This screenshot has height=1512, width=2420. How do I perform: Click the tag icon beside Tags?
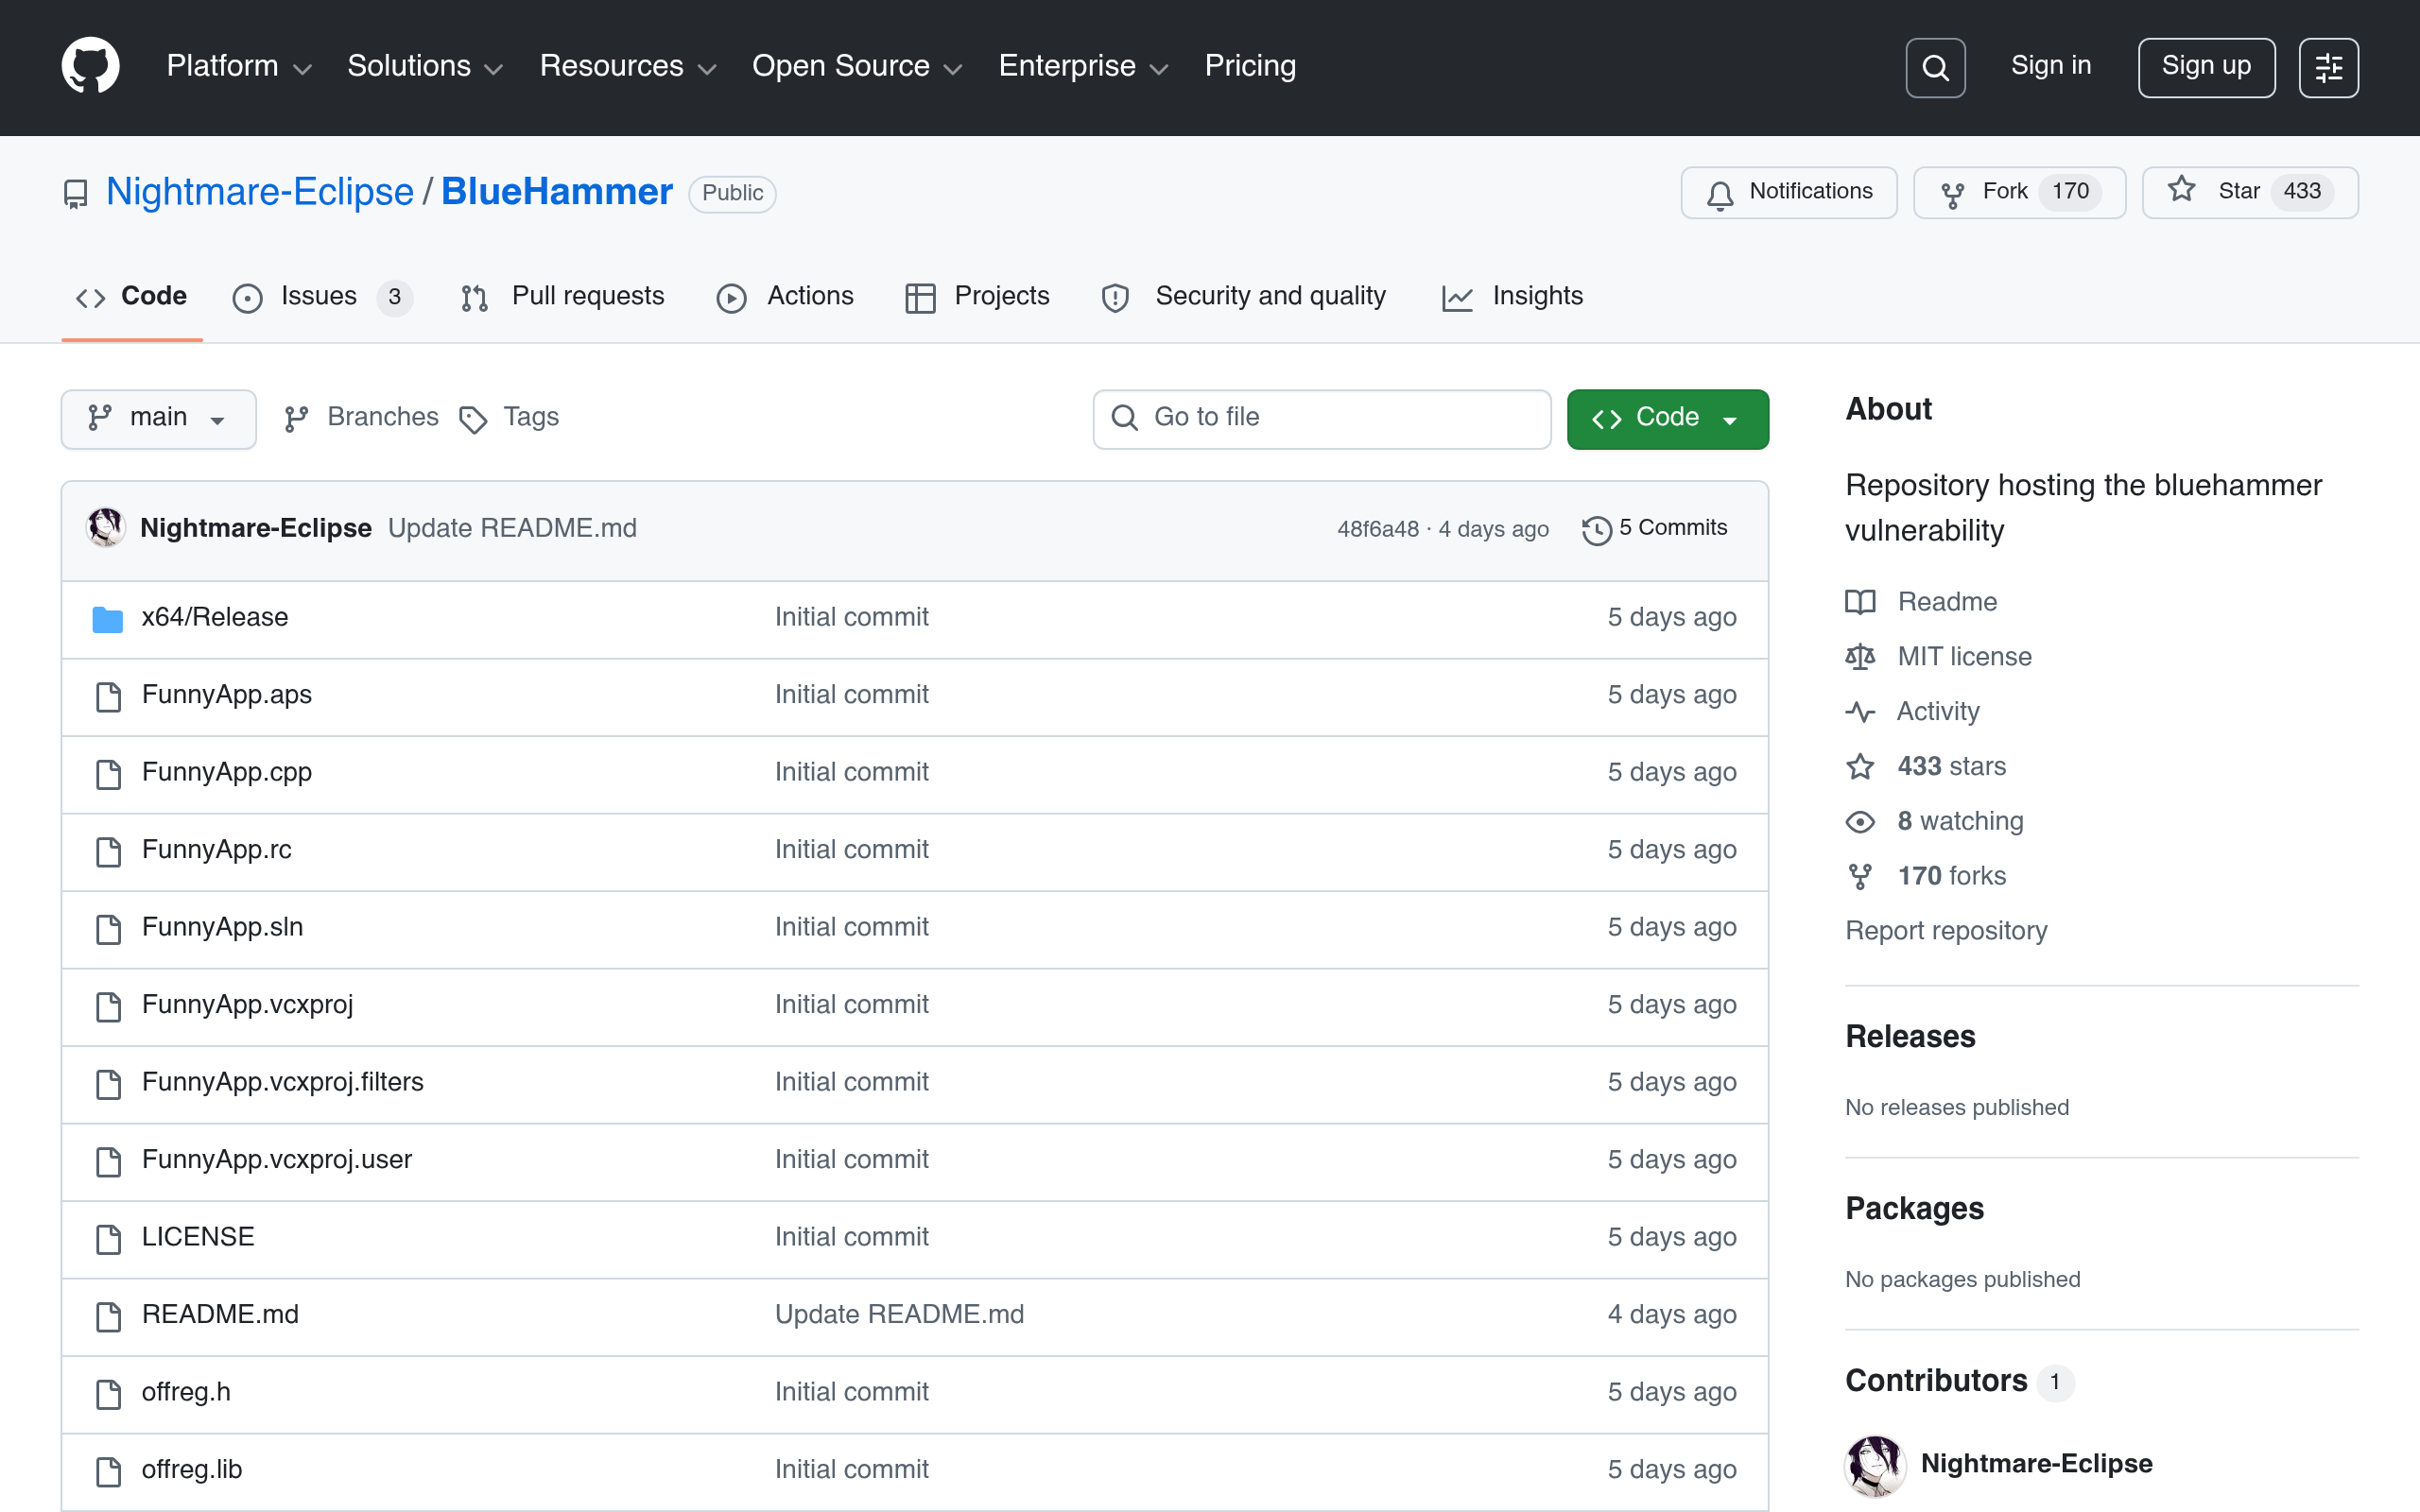point(473,419)
